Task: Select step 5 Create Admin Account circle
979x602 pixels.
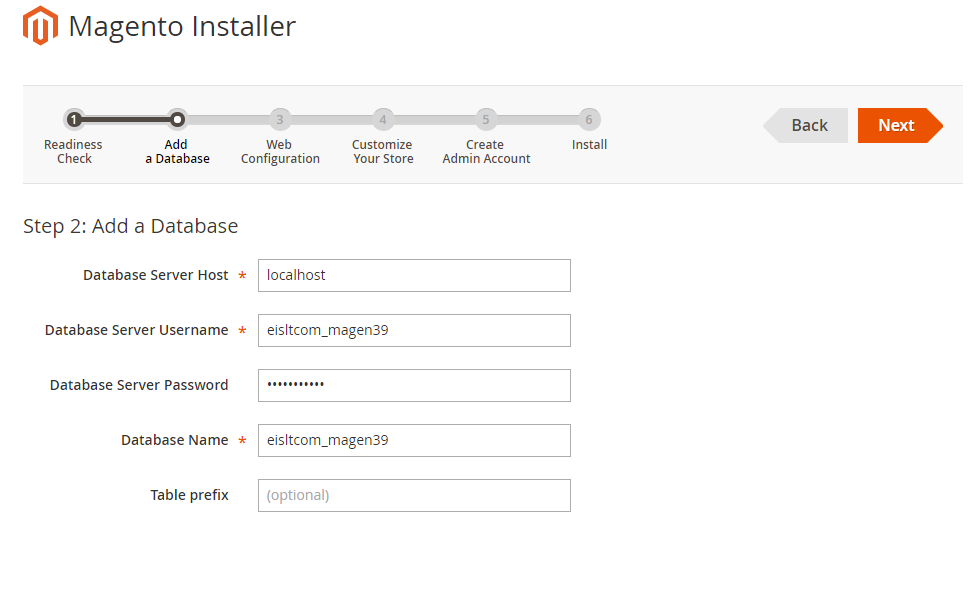Action: [x=486, y=119]
